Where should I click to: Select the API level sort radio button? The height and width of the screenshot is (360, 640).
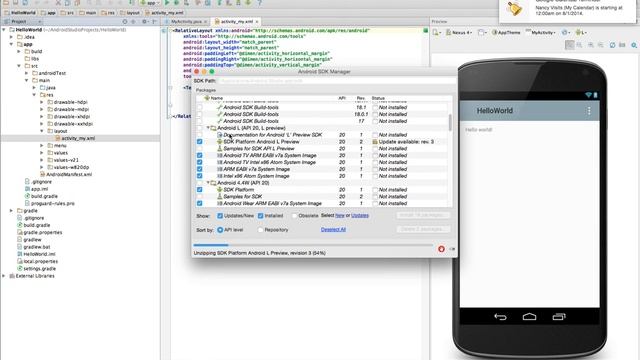tap(220, 230)
